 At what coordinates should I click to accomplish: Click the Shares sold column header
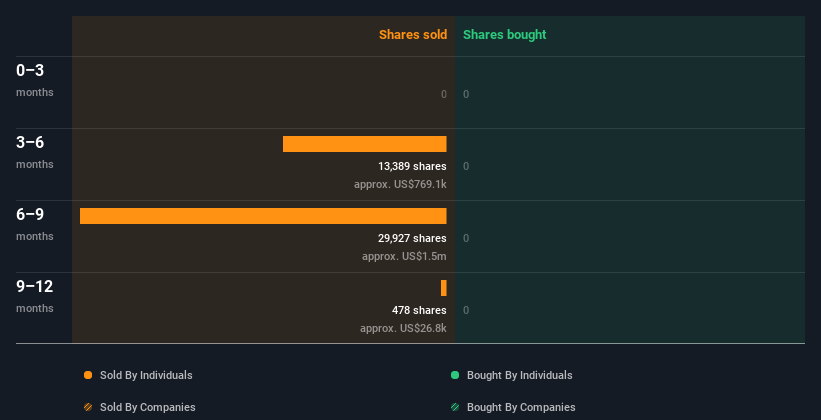pyautogui.click(x=413, y=35)
